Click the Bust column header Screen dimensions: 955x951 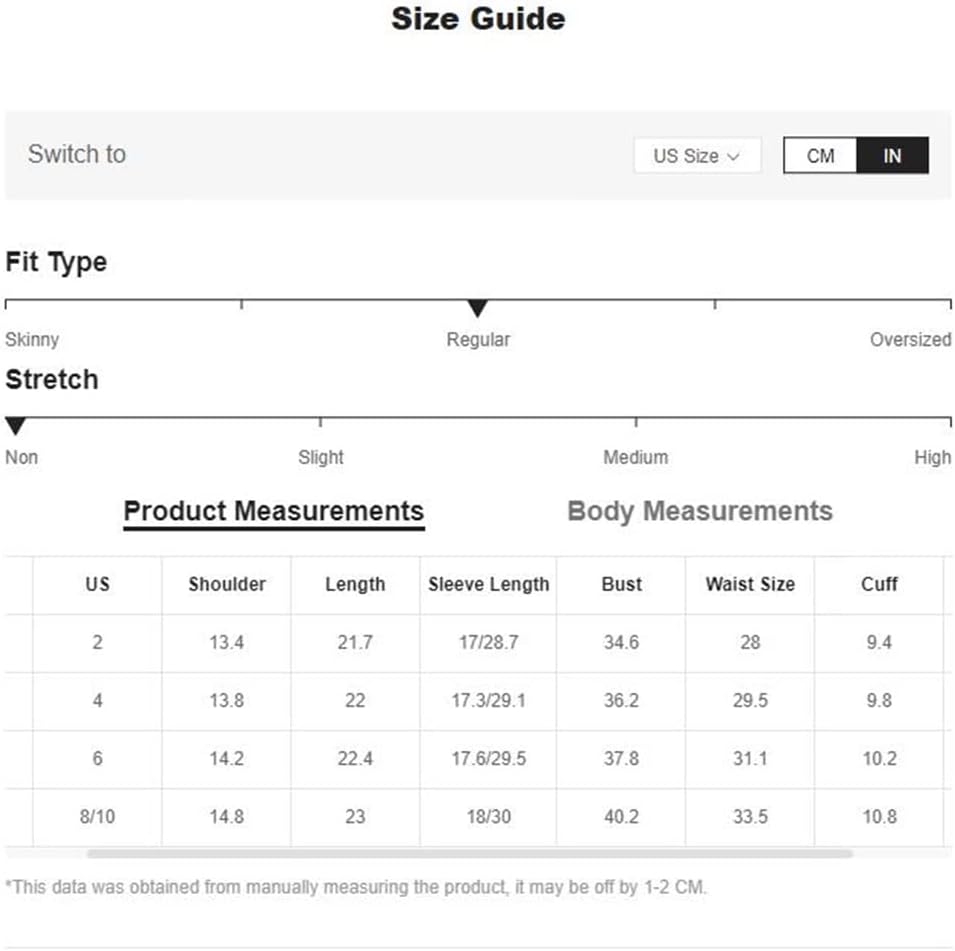click(x=621, y=585)
